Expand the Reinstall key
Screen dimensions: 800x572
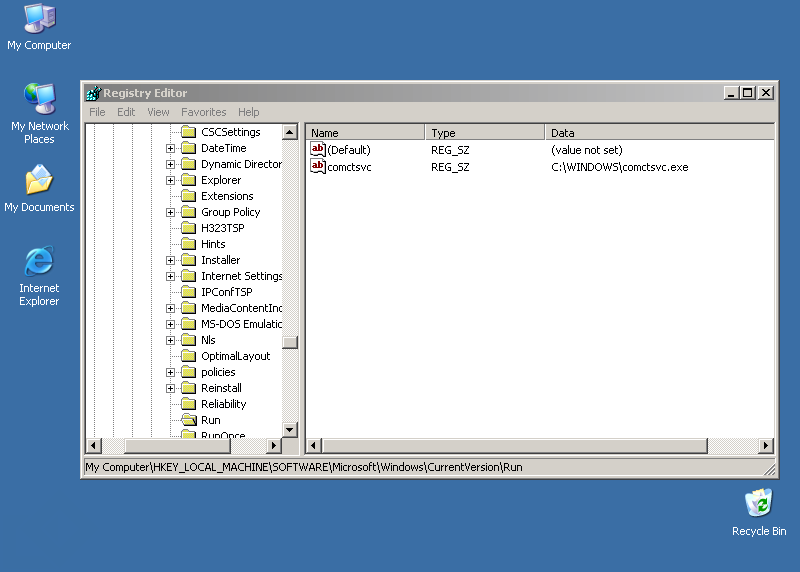(170, 388)
